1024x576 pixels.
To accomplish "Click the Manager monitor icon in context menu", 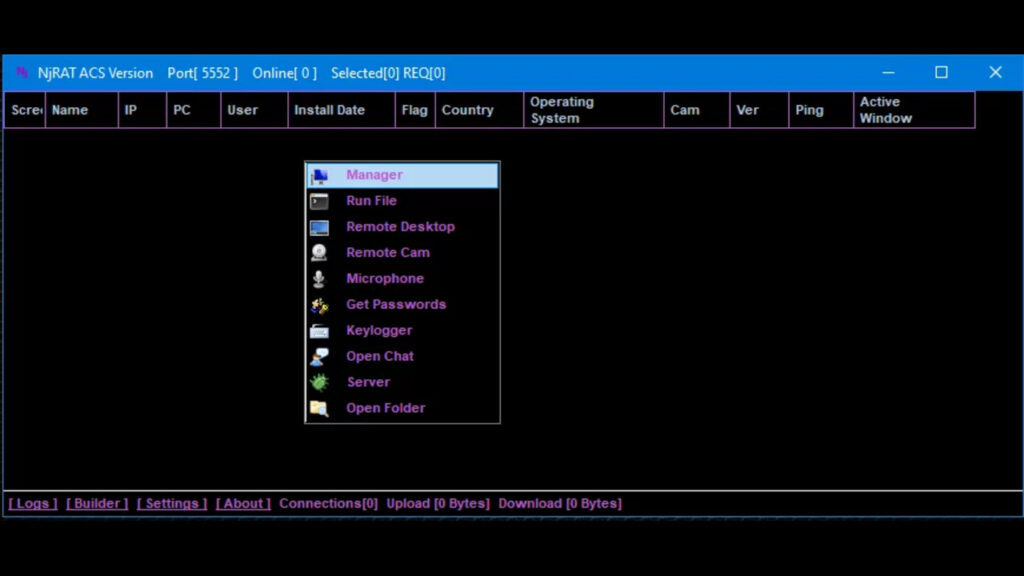I will point(319,175).
